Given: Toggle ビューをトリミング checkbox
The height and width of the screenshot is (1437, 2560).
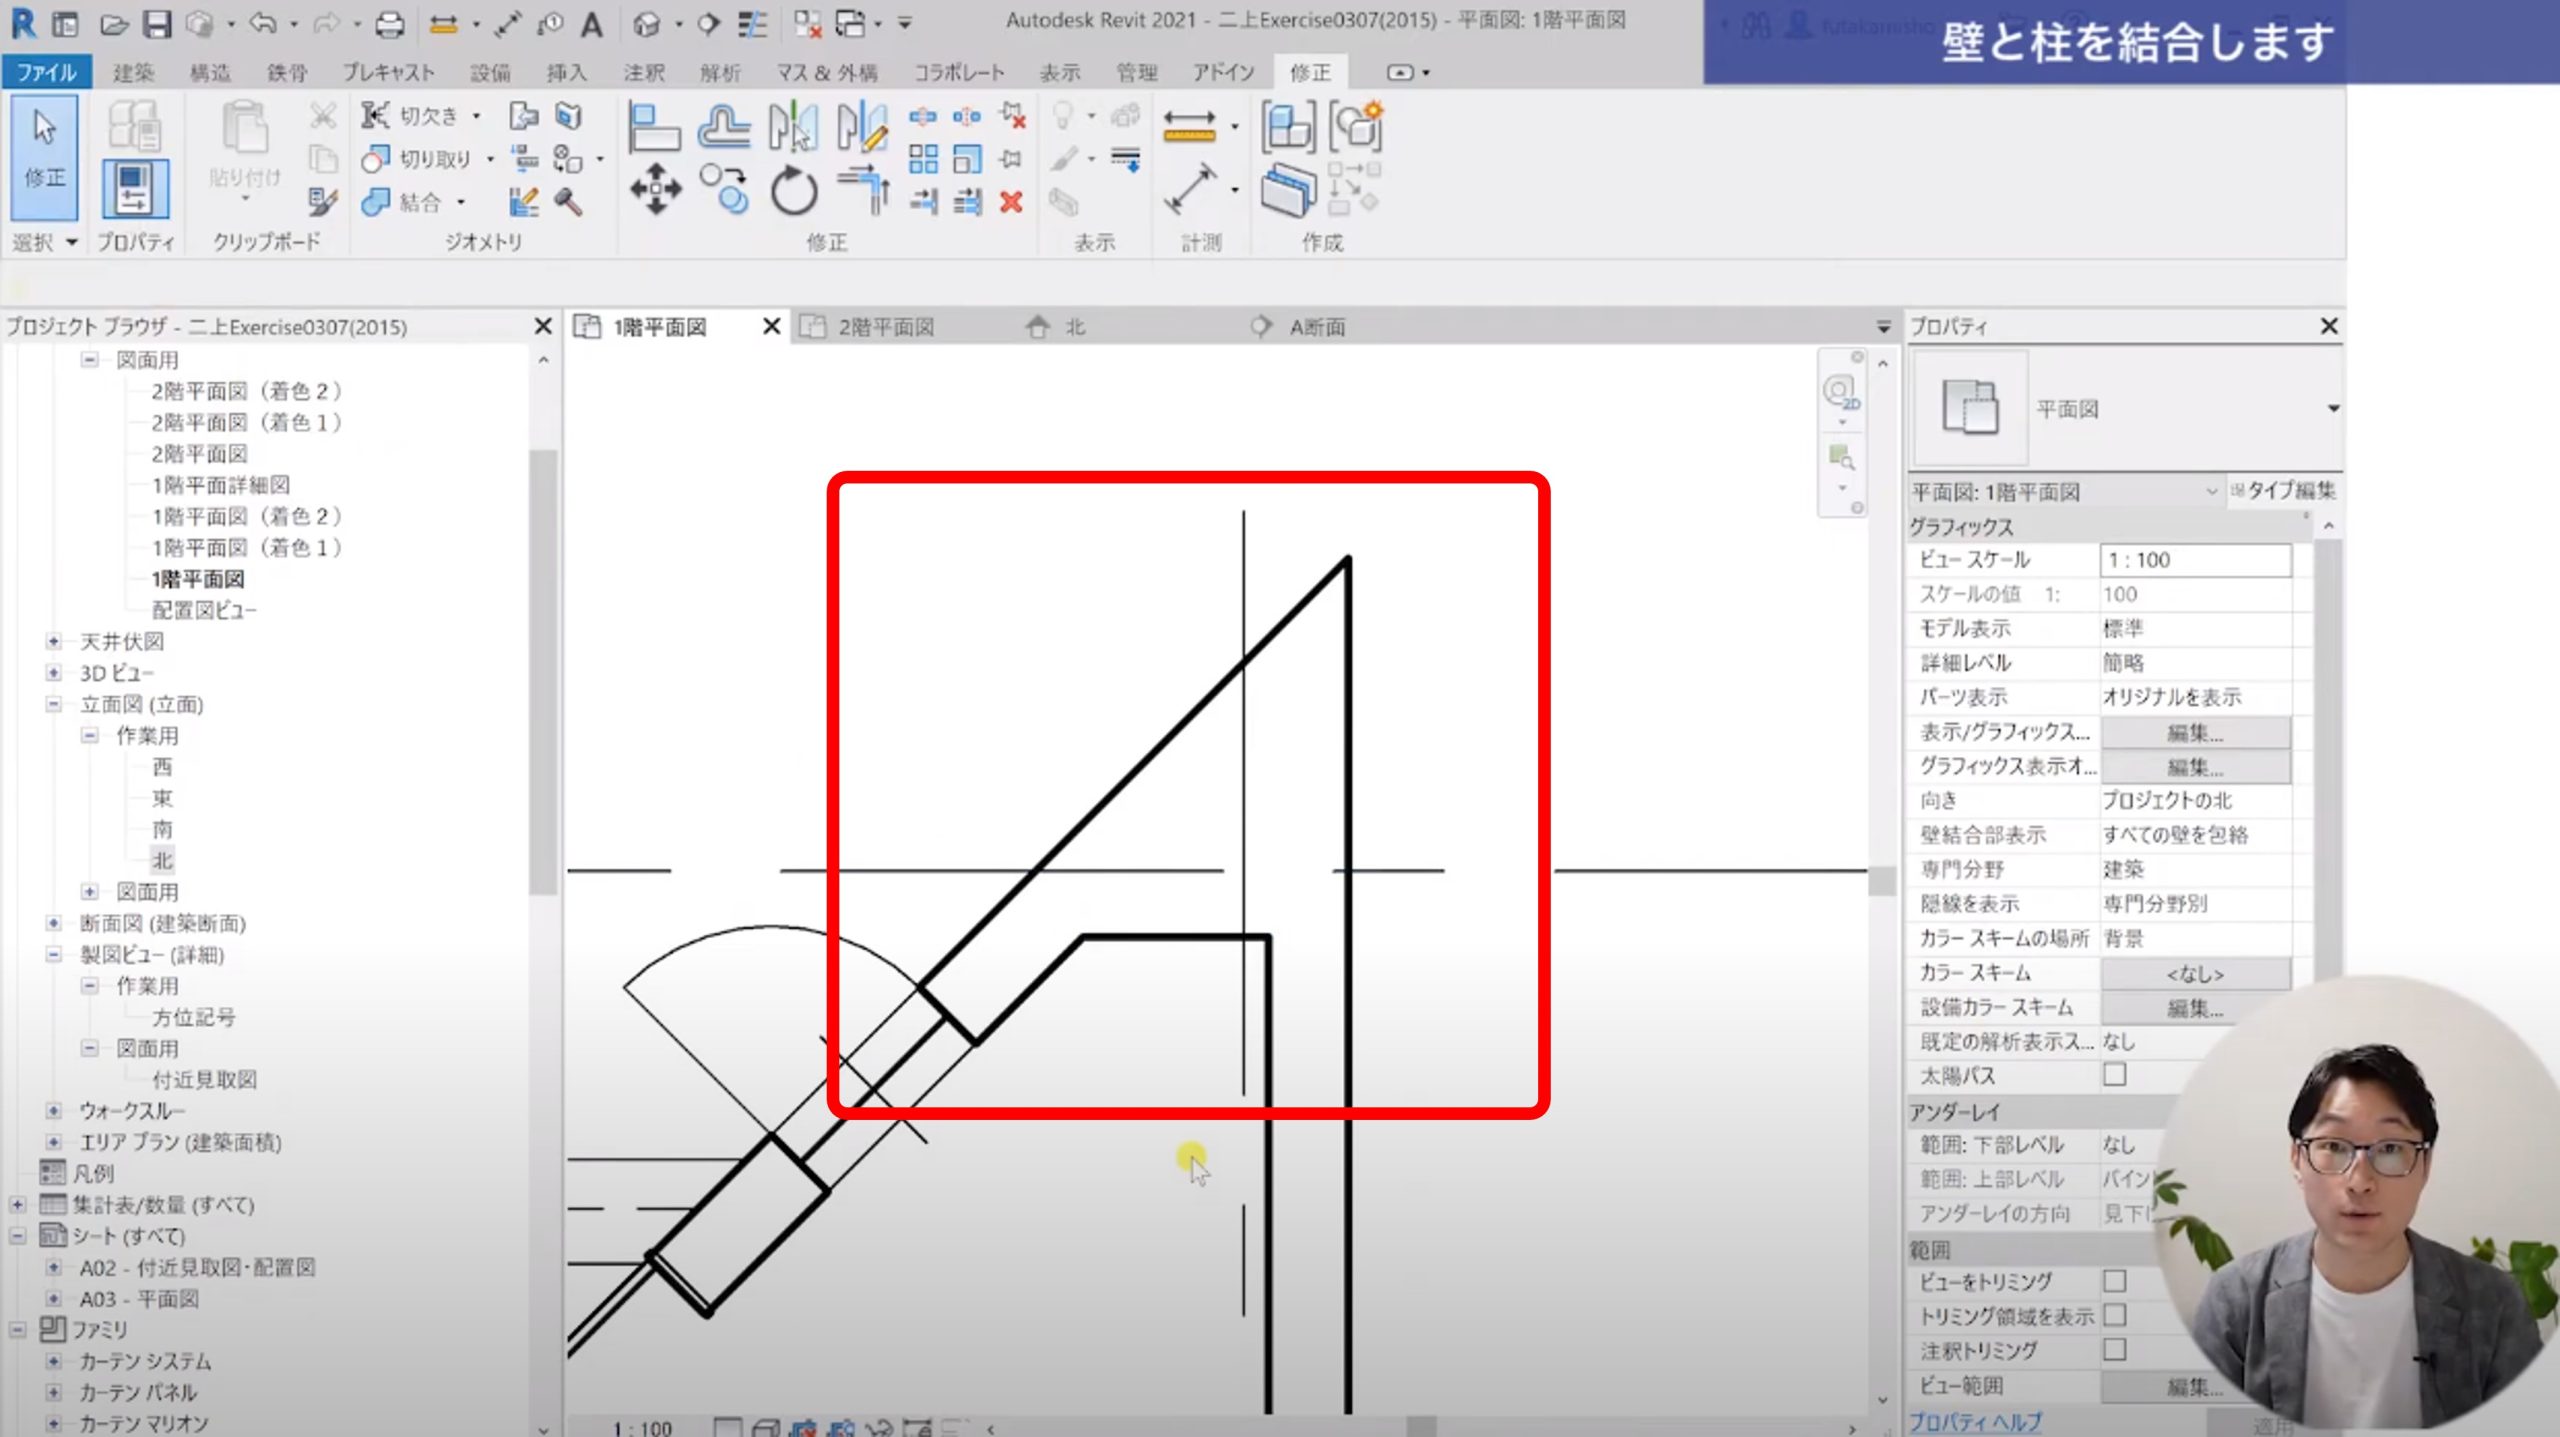Looking at the screenshot, I should [x=2114, y=1281].
